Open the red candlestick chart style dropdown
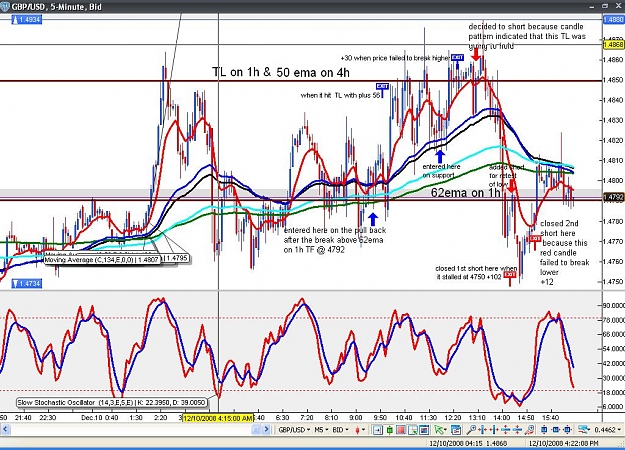625x450 pixels. pos(360,430)
